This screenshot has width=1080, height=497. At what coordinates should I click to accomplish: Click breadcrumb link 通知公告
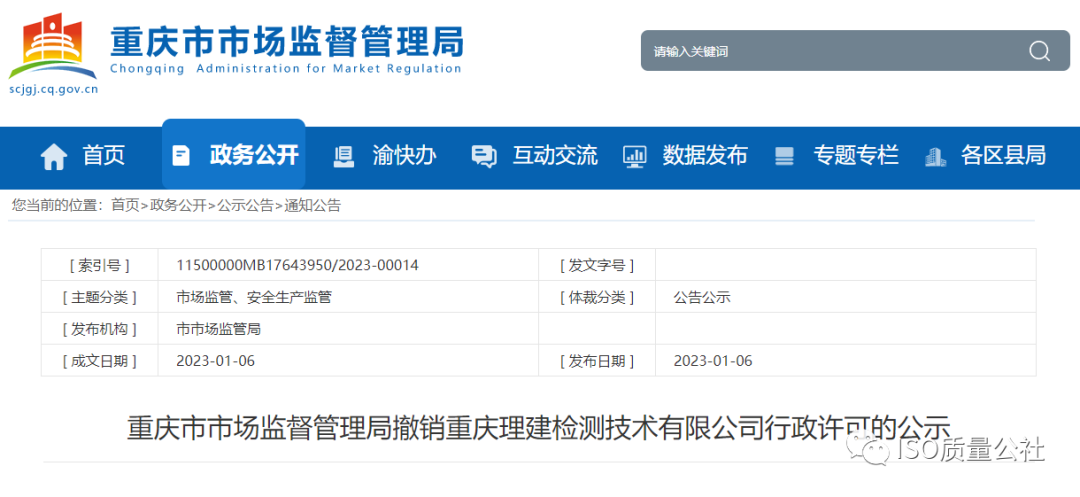pyautogui.click(x=313, y=205)
